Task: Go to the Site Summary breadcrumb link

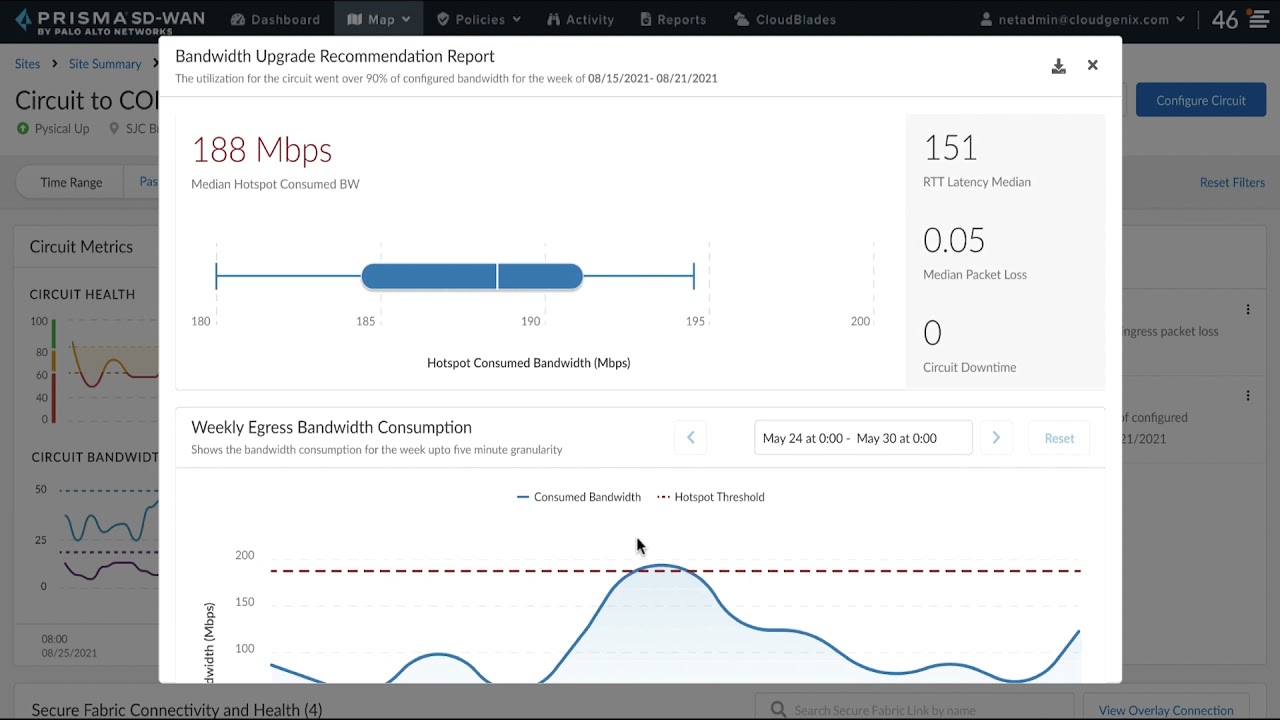Action: pyautogui.click(x=105, y=64)
